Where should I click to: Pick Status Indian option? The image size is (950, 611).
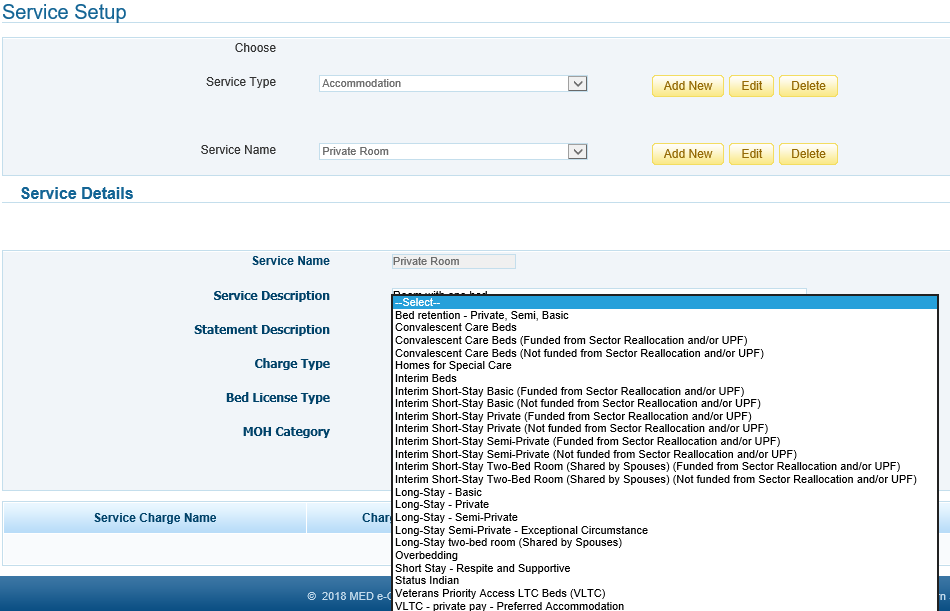(427, 581)
